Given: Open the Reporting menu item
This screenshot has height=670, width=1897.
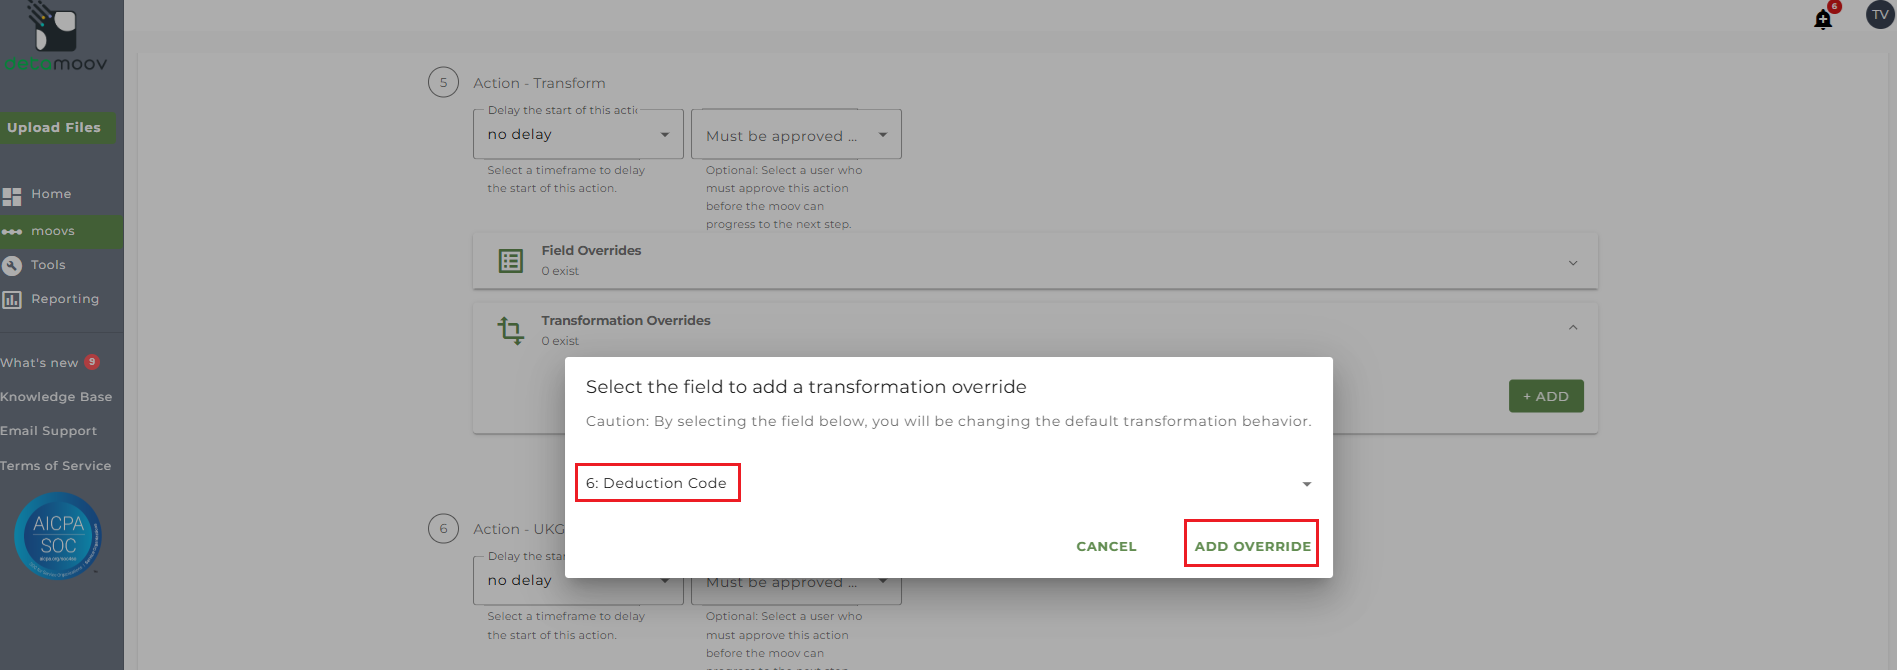Looking at the screenshot, I should 65,299.
